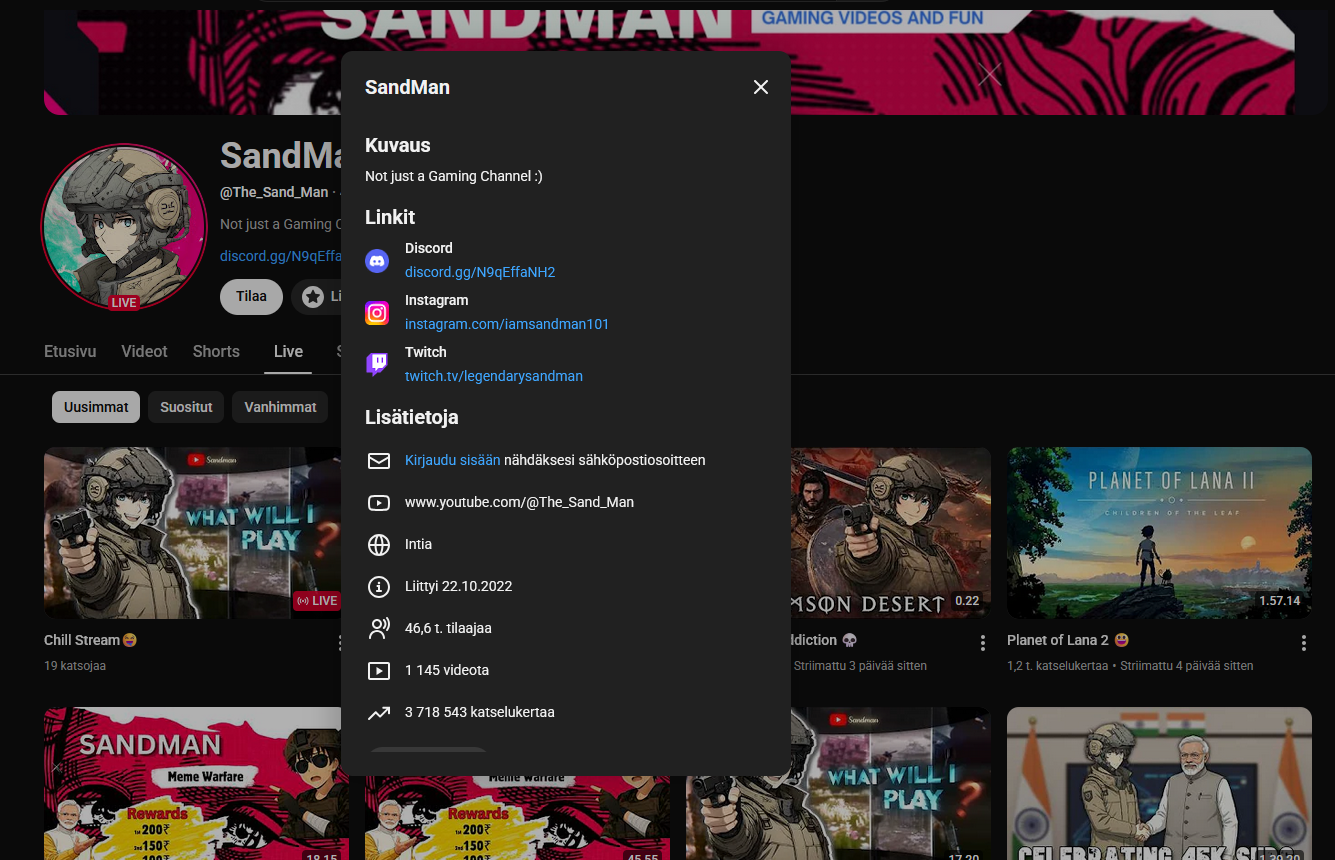This screenshot has width=1335, height=860.
Task: Click the Instagram logo icon
Action: click(x=377, y=313)
